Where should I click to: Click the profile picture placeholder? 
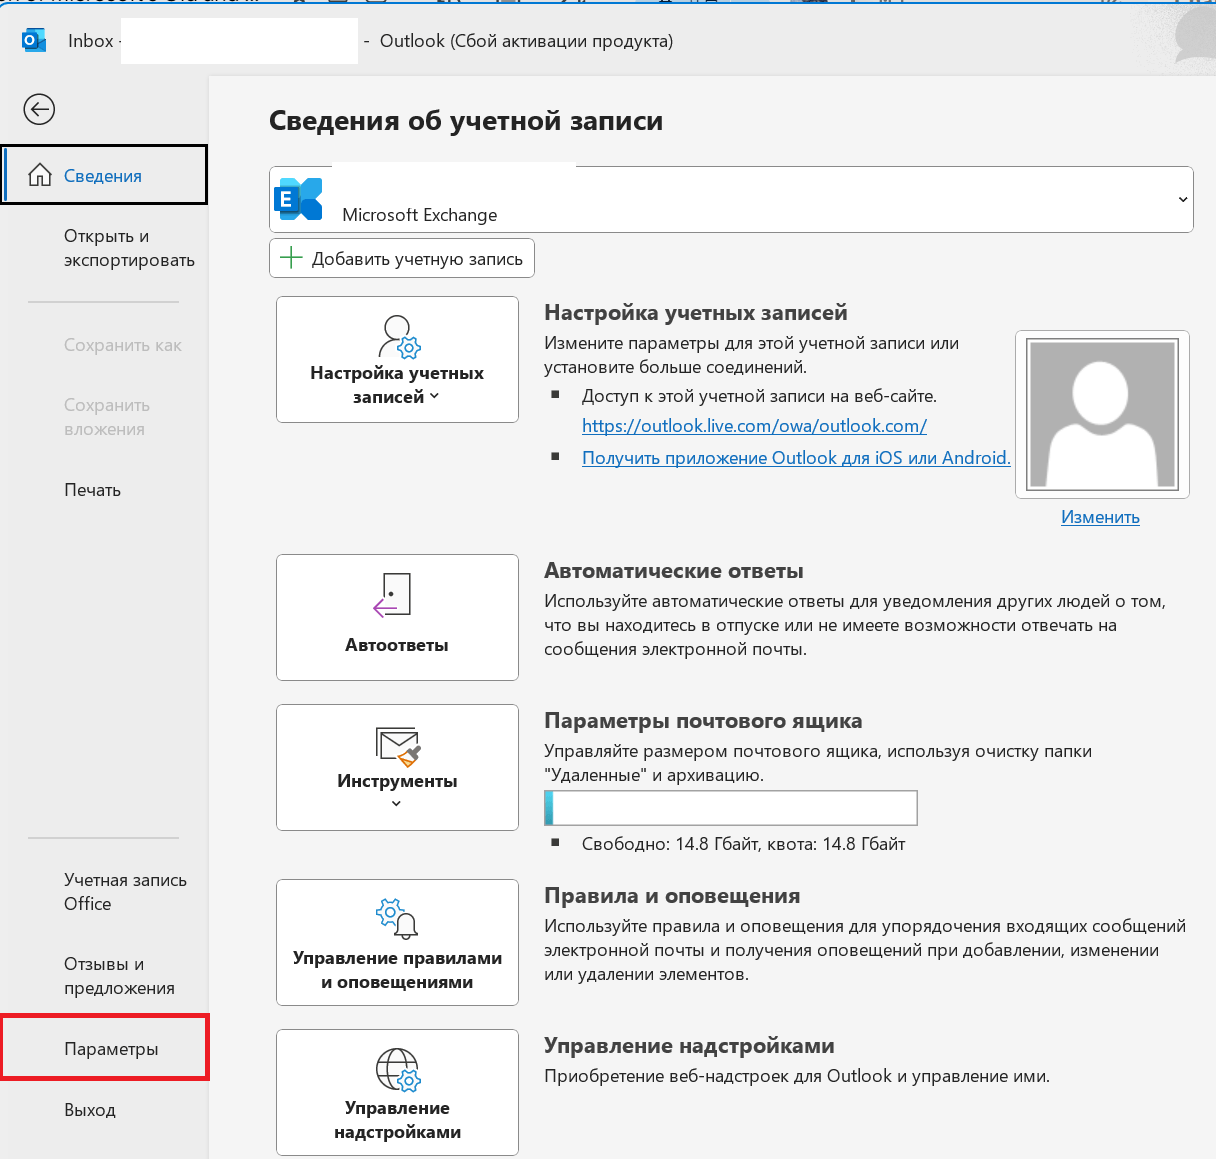(x=1101, y=413)
